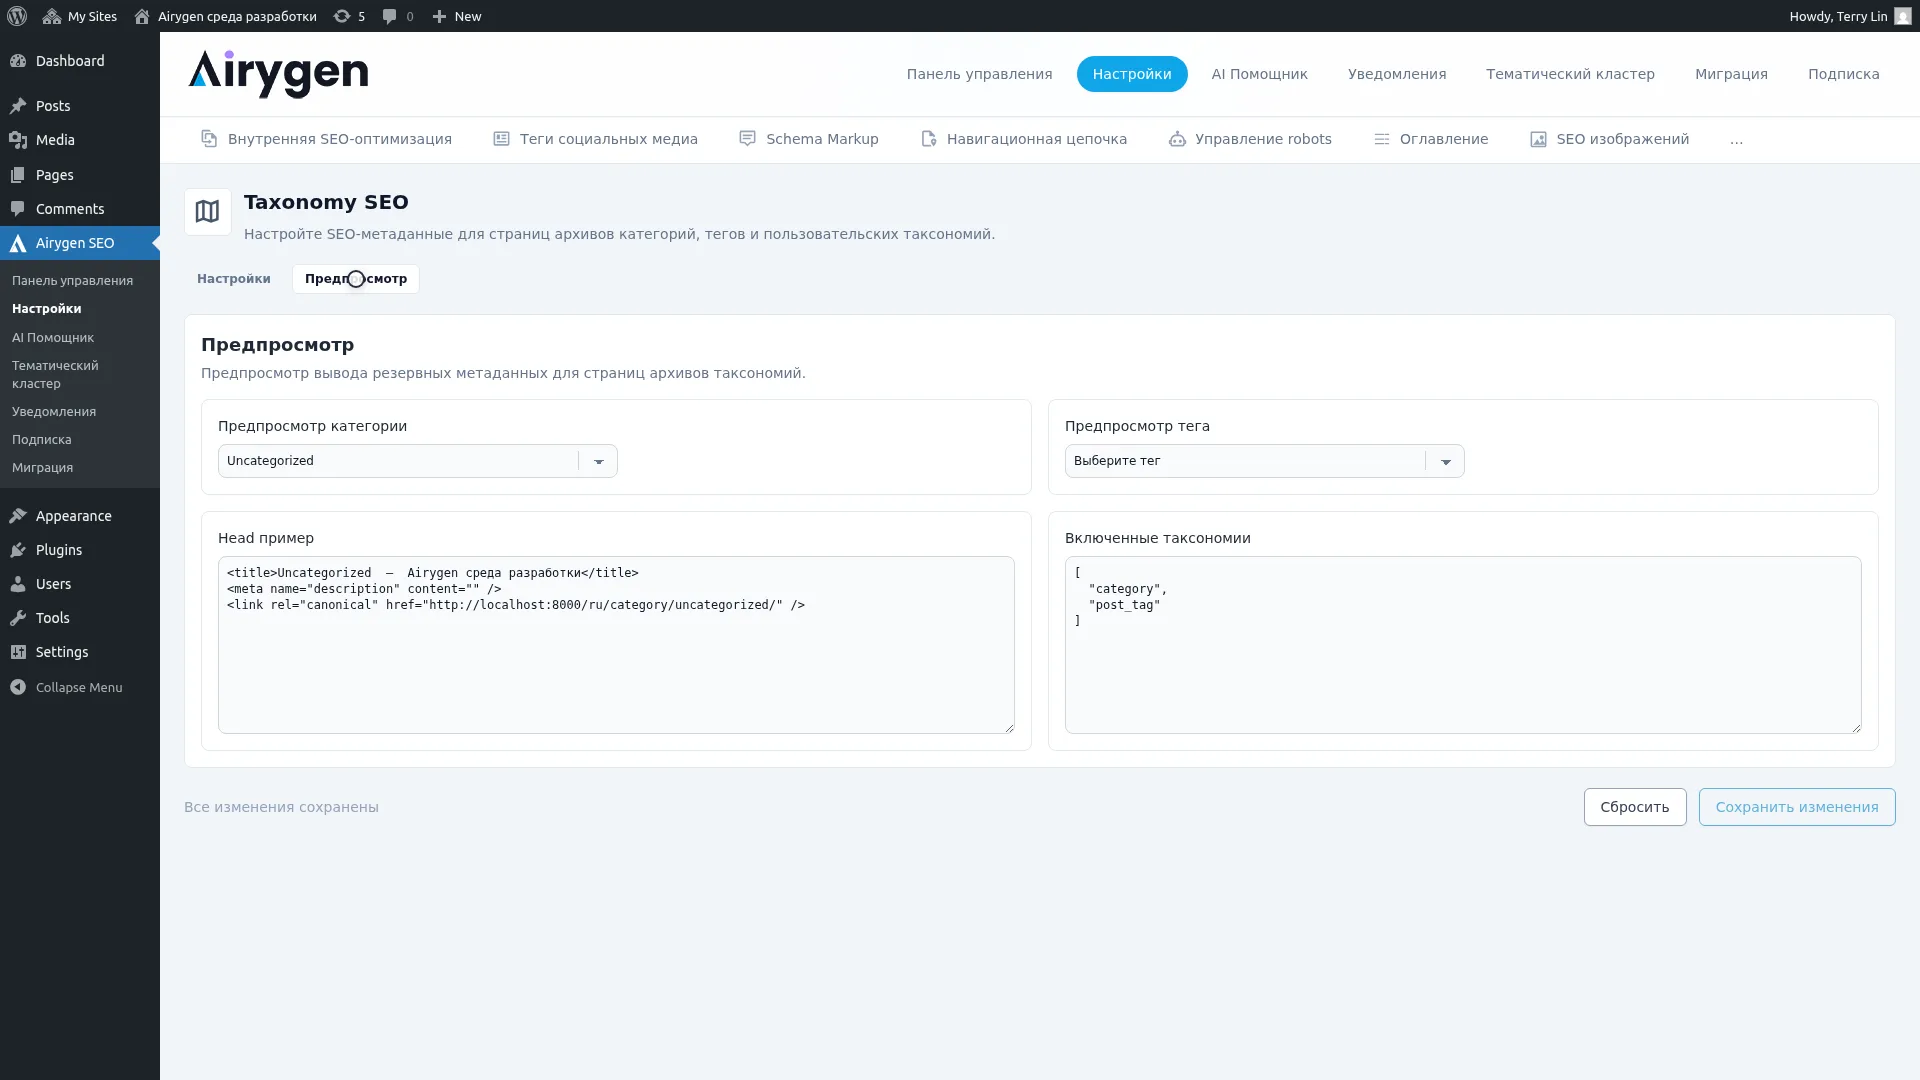Click the Airygen logo in header

pyautogui.click(x=278, y=74)
